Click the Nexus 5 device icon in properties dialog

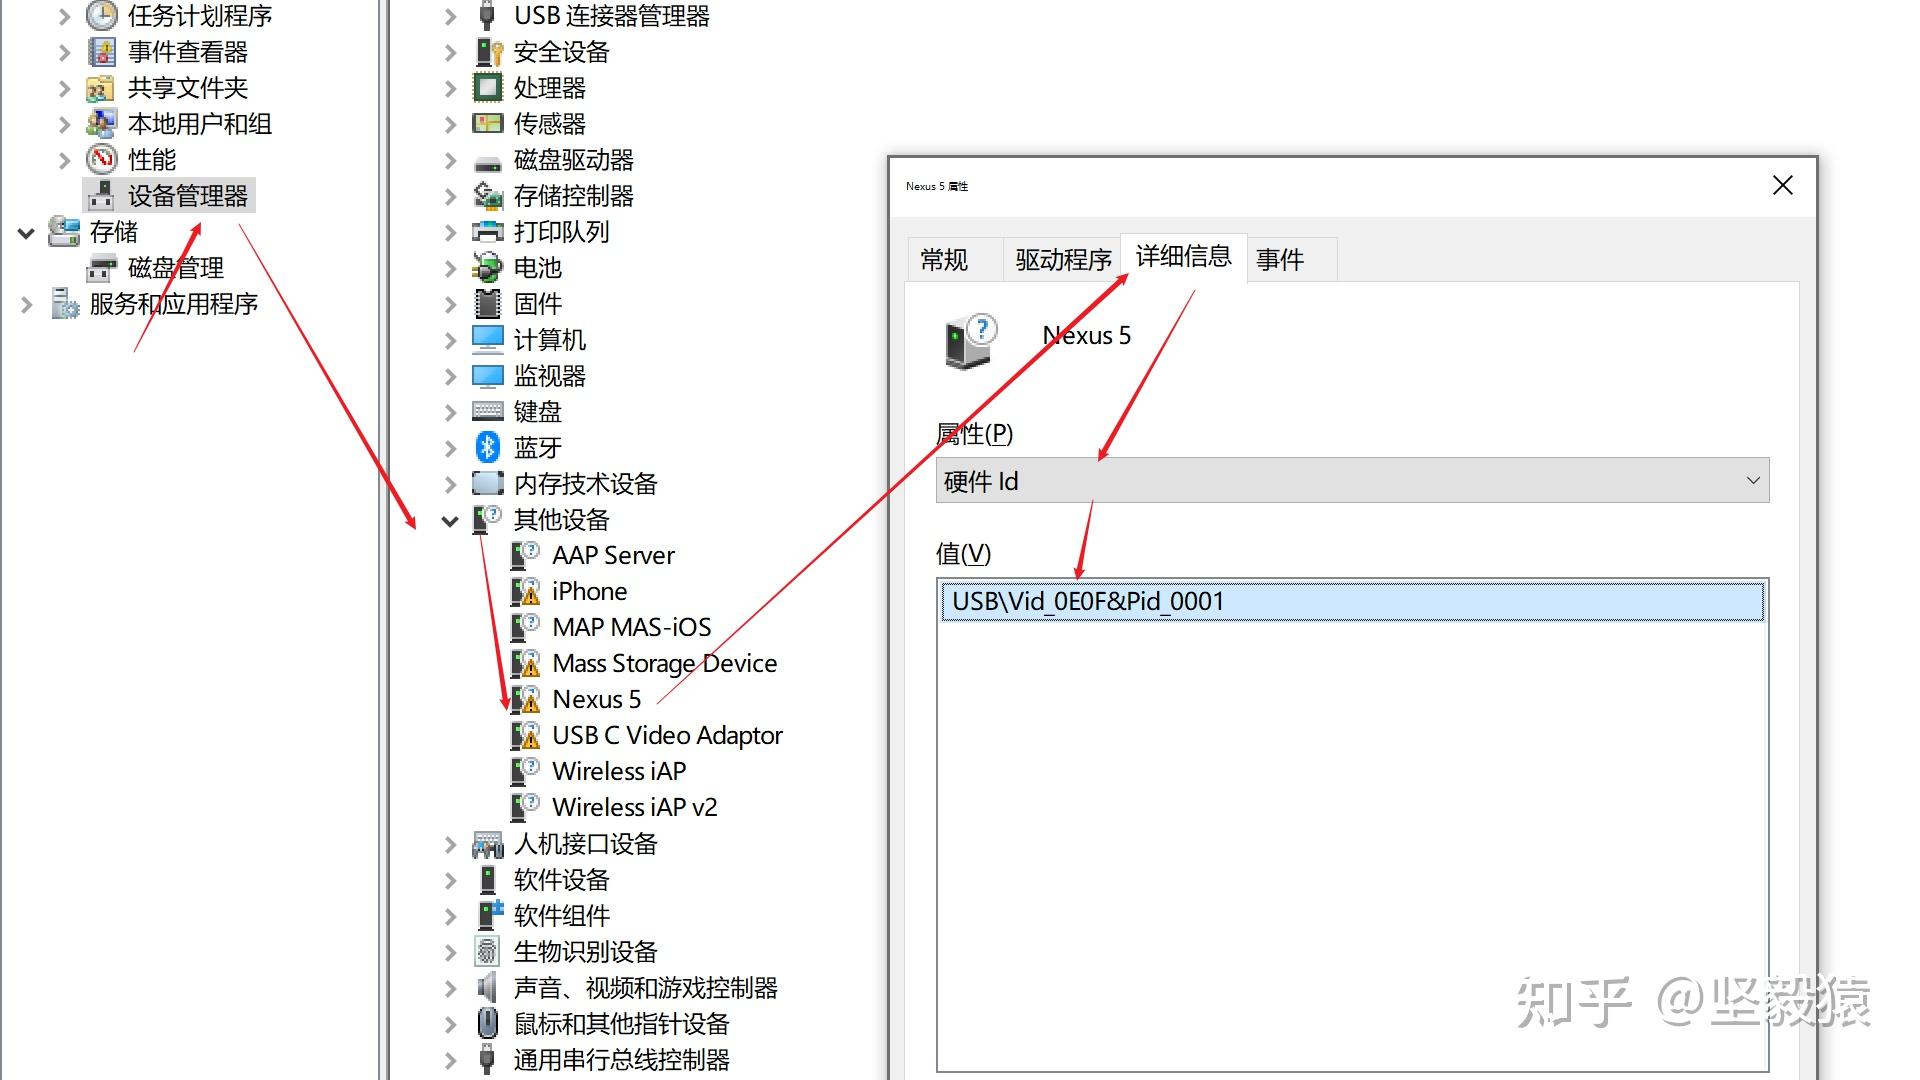[x=969, y=342]
